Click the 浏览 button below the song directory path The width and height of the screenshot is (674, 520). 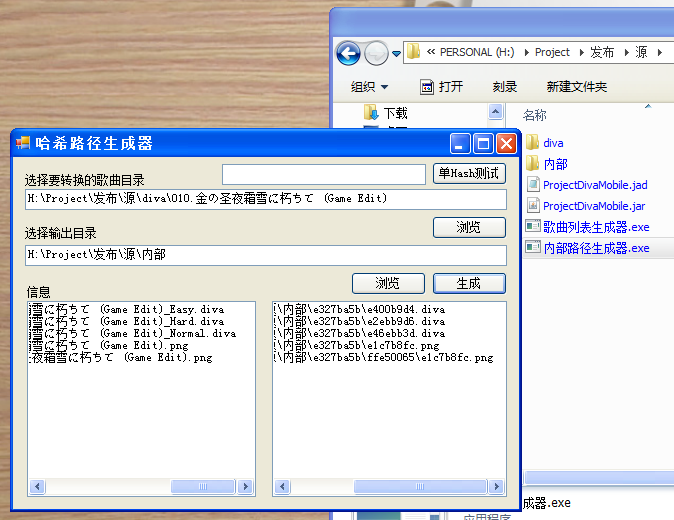click(x=469, y=227)
